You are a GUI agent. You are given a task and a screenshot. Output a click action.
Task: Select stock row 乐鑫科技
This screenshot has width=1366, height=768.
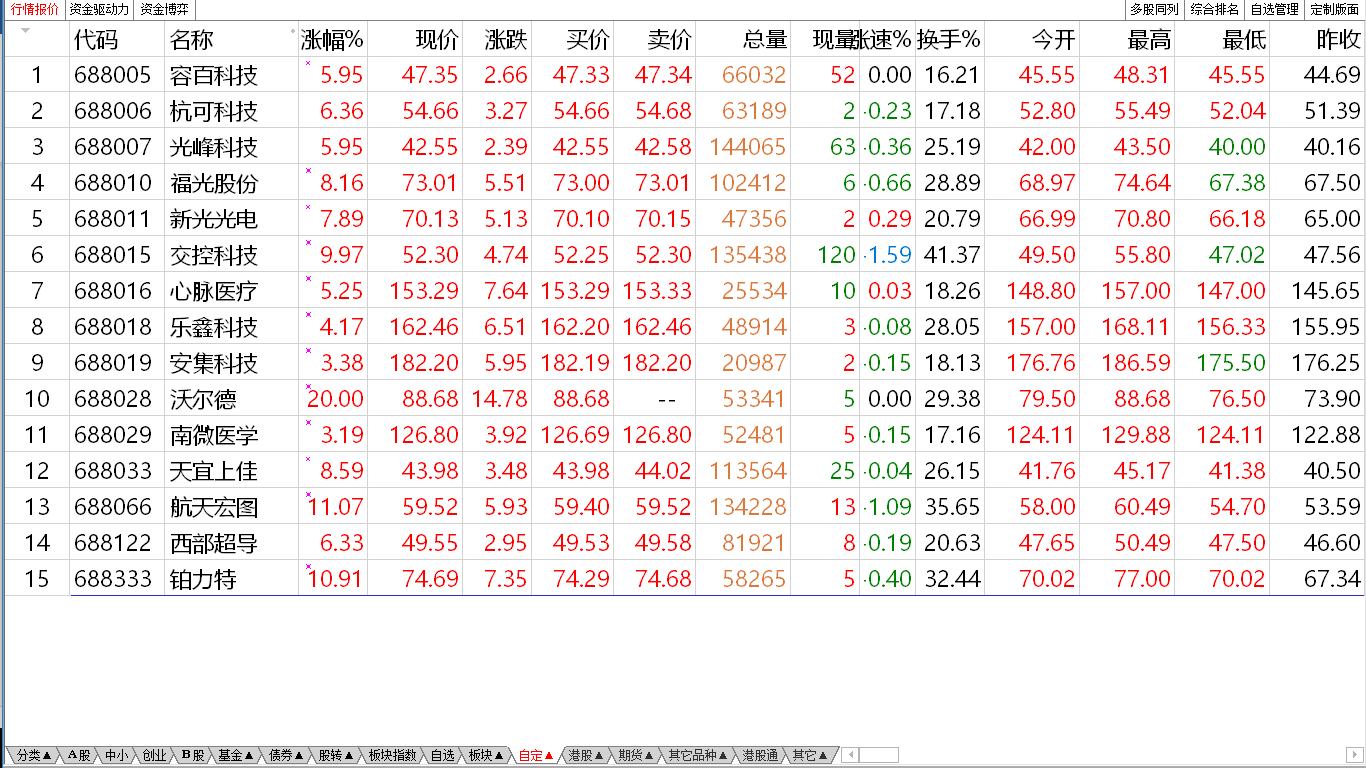pyautogui.click(x=683, y=327)
